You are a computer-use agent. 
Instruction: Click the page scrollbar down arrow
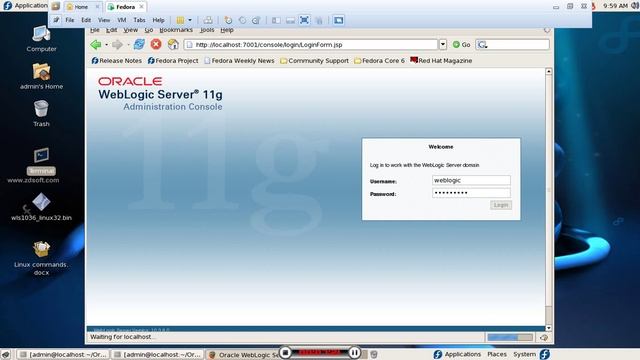tap(549, 328)
